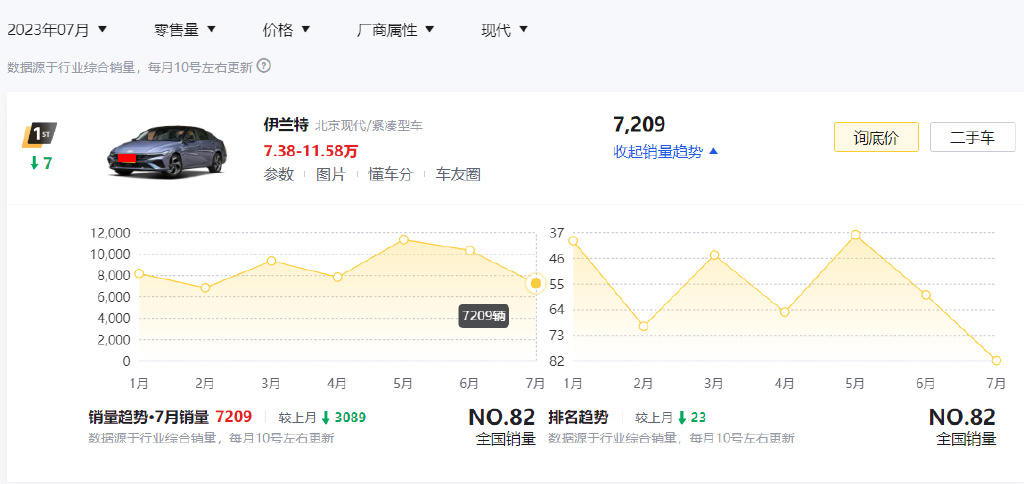Click the 销量趋势•7月销量 heading
The image size is (1024, 484).
[148, 417]
